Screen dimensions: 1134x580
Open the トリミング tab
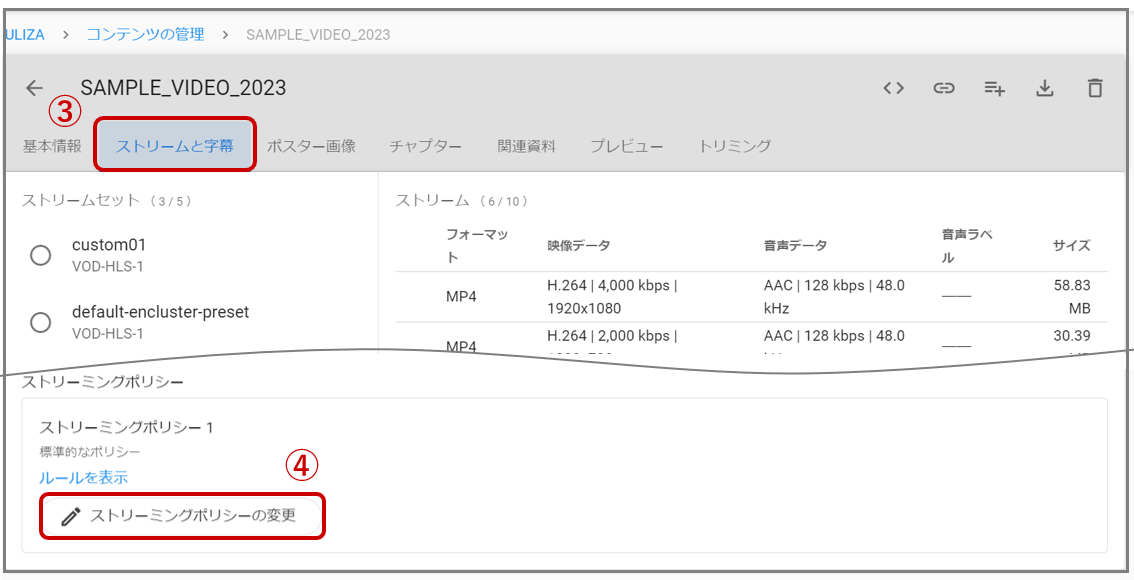734,146
